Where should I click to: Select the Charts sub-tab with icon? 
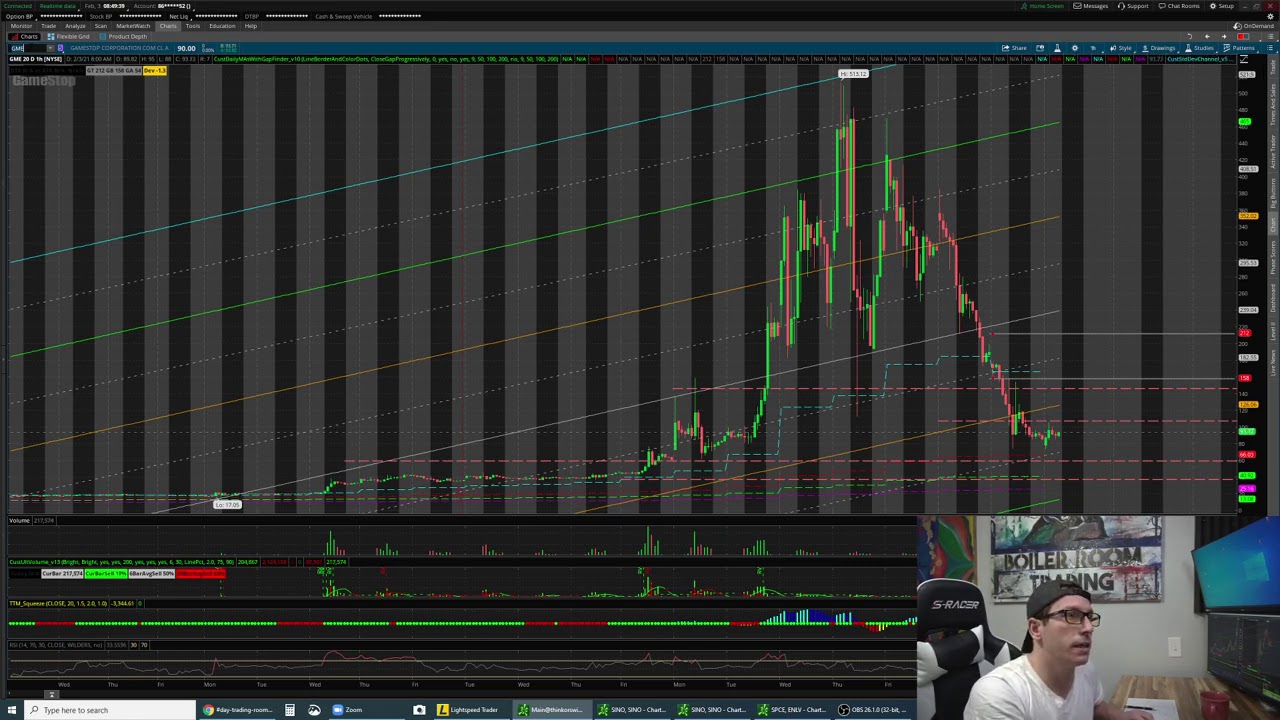coord(25,37)
